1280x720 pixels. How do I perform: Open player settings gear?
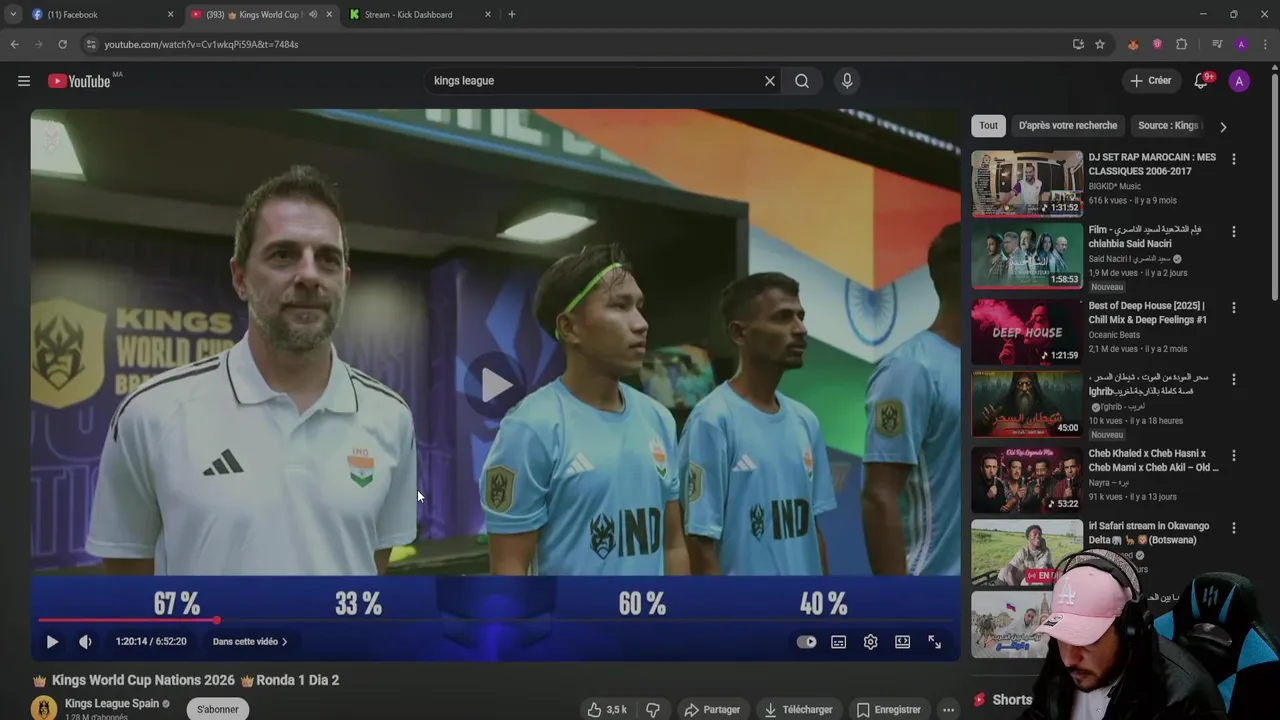click(x=870, y=642)
